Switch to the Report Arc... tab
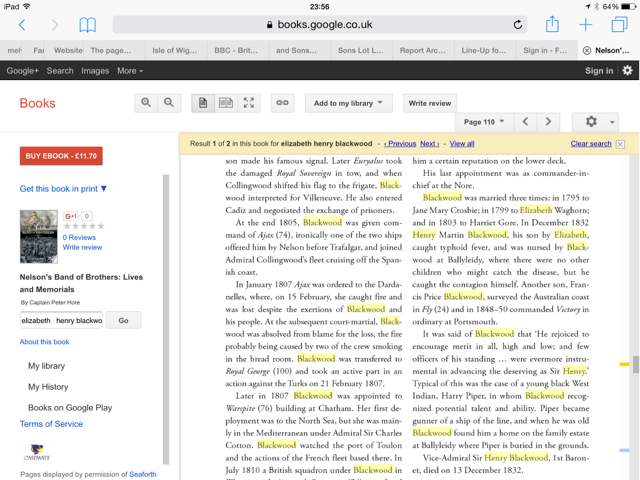 pyautogui.click(x=424, y=51)
